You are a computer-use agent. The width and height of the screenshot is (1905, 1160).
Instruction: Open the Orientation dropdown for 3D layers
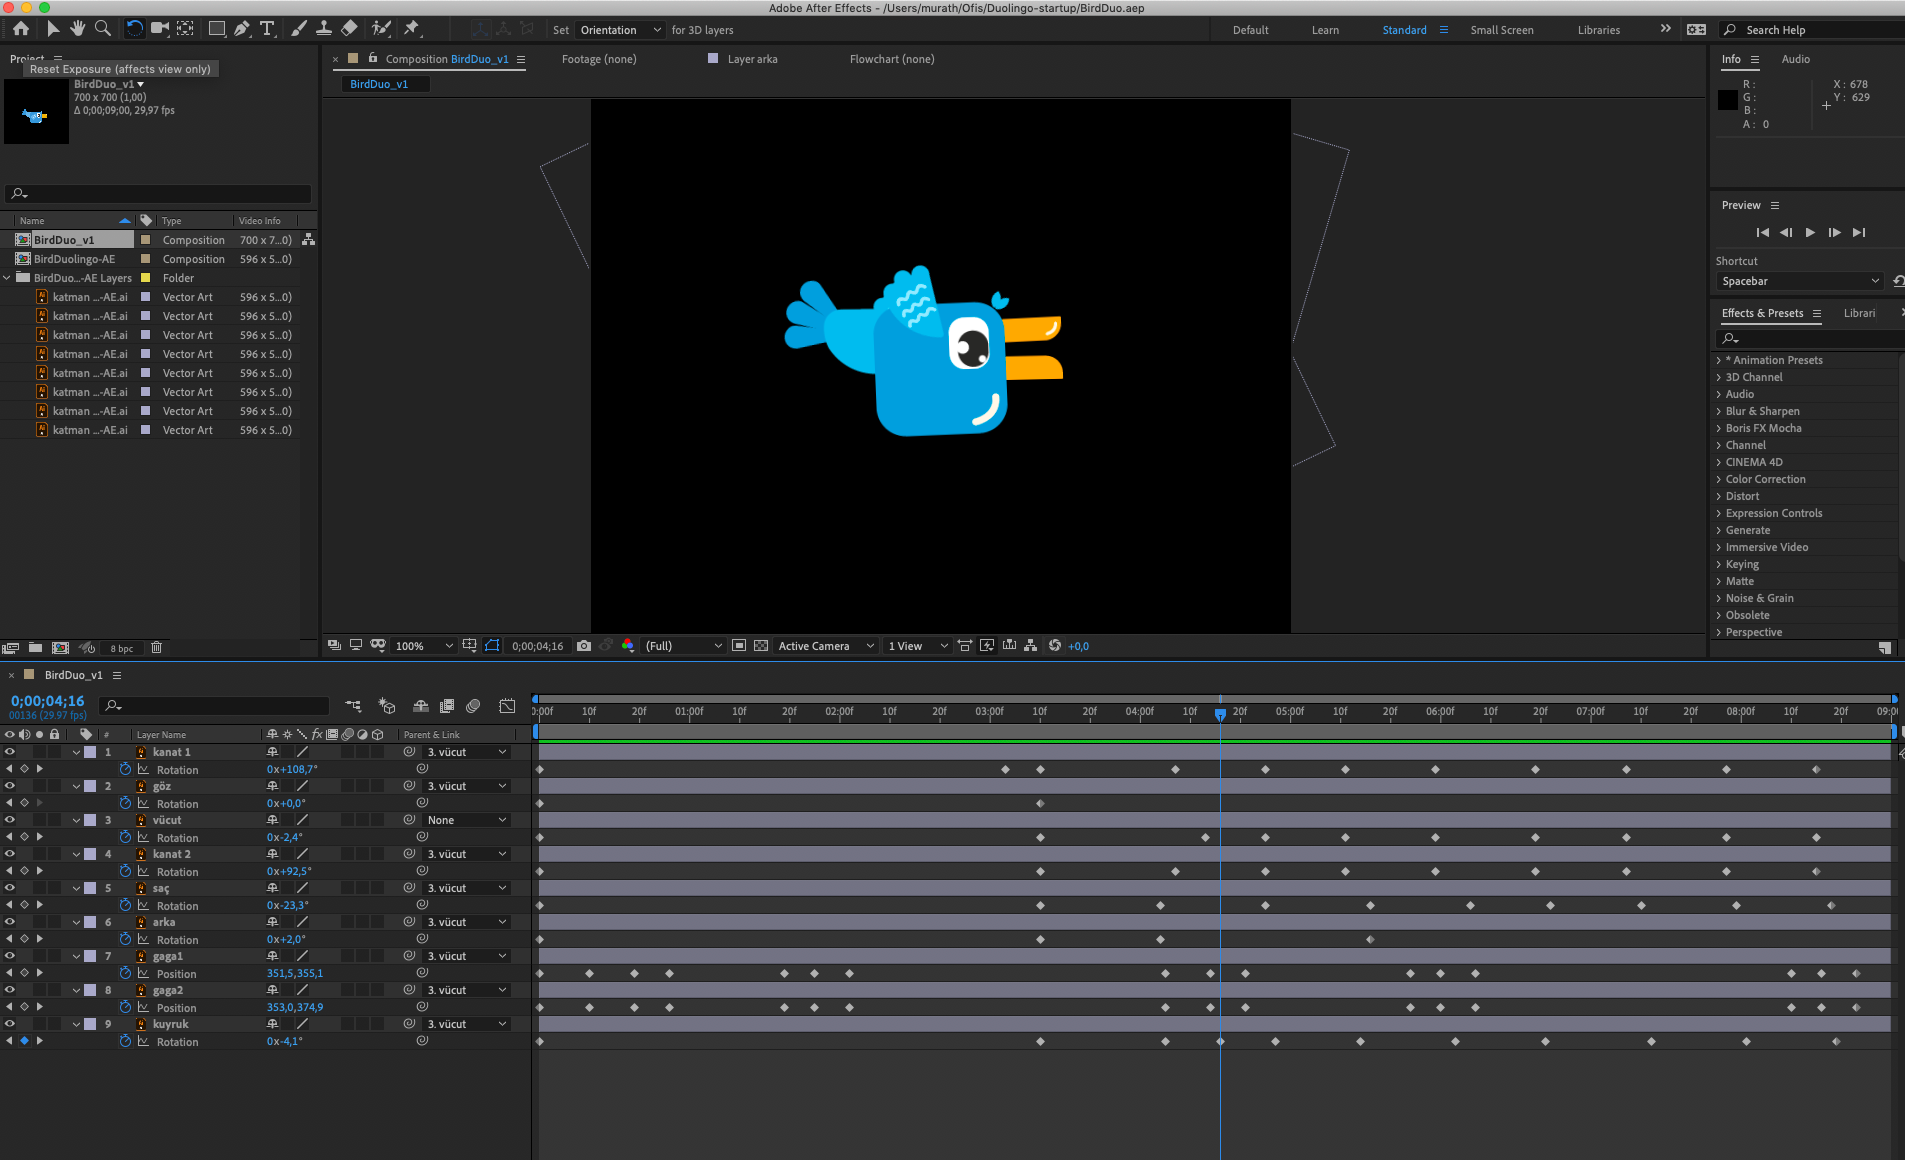click(620, 30)
